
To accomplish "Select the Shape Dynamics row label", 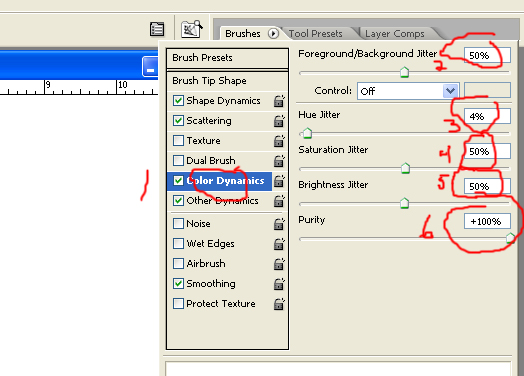I will [x=223, y=101].
